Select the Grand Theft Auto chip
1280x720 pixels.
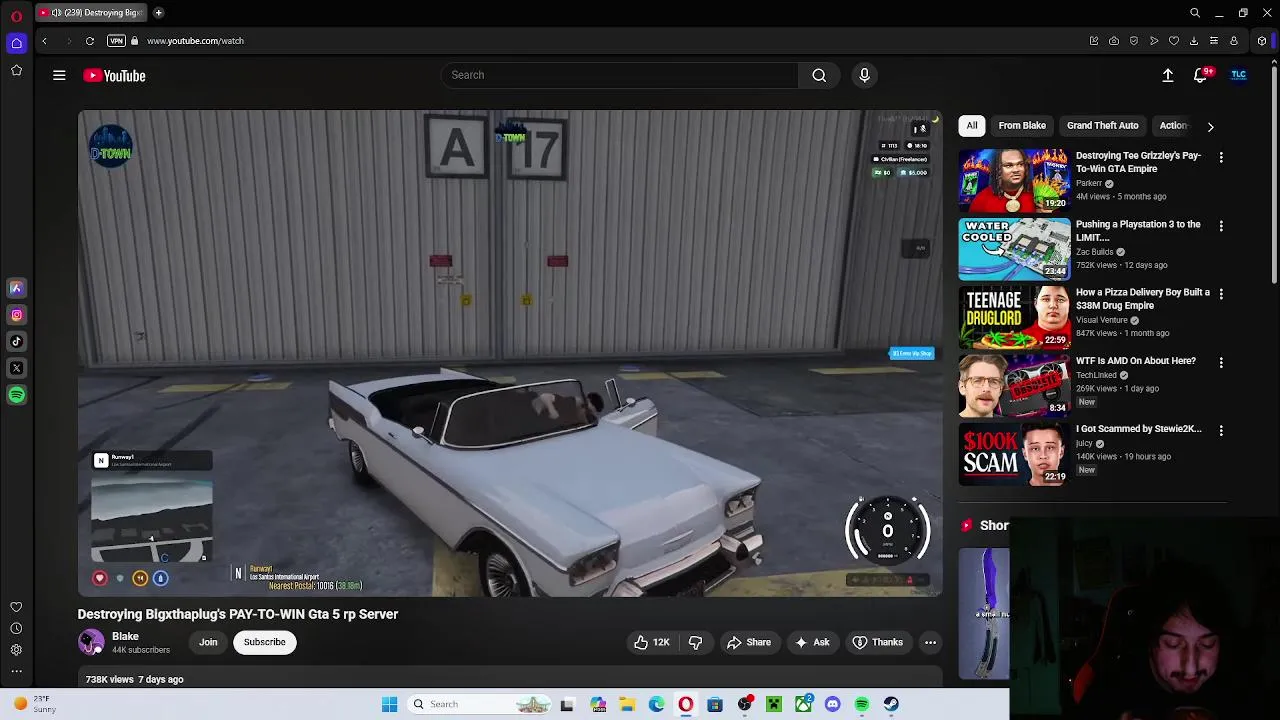[x=1102, y=126]
